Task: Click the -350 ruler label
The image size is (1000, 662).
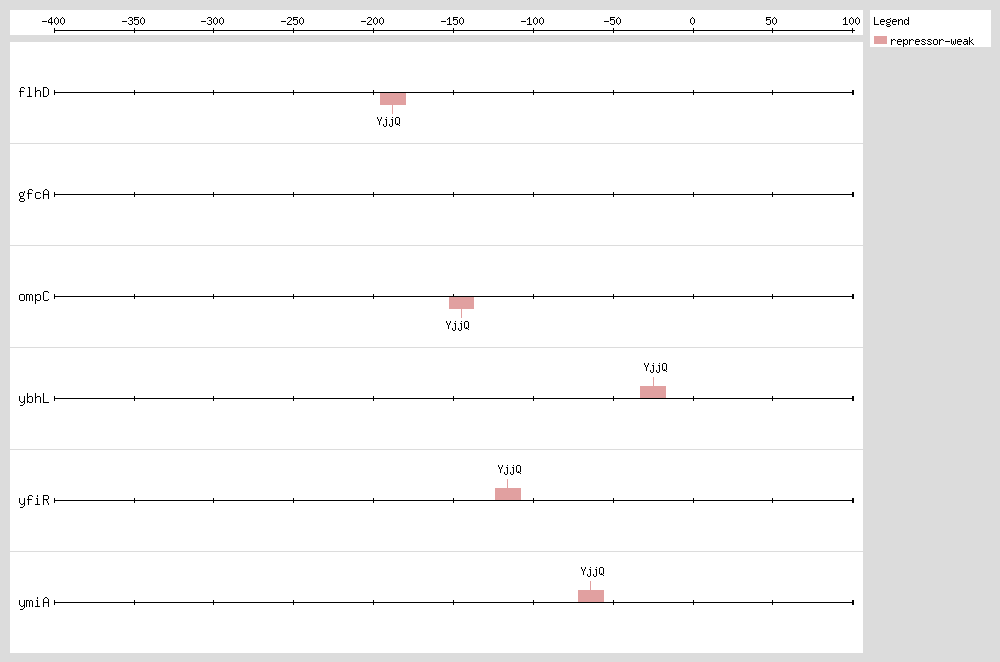Action: click(x=133, y=21)
